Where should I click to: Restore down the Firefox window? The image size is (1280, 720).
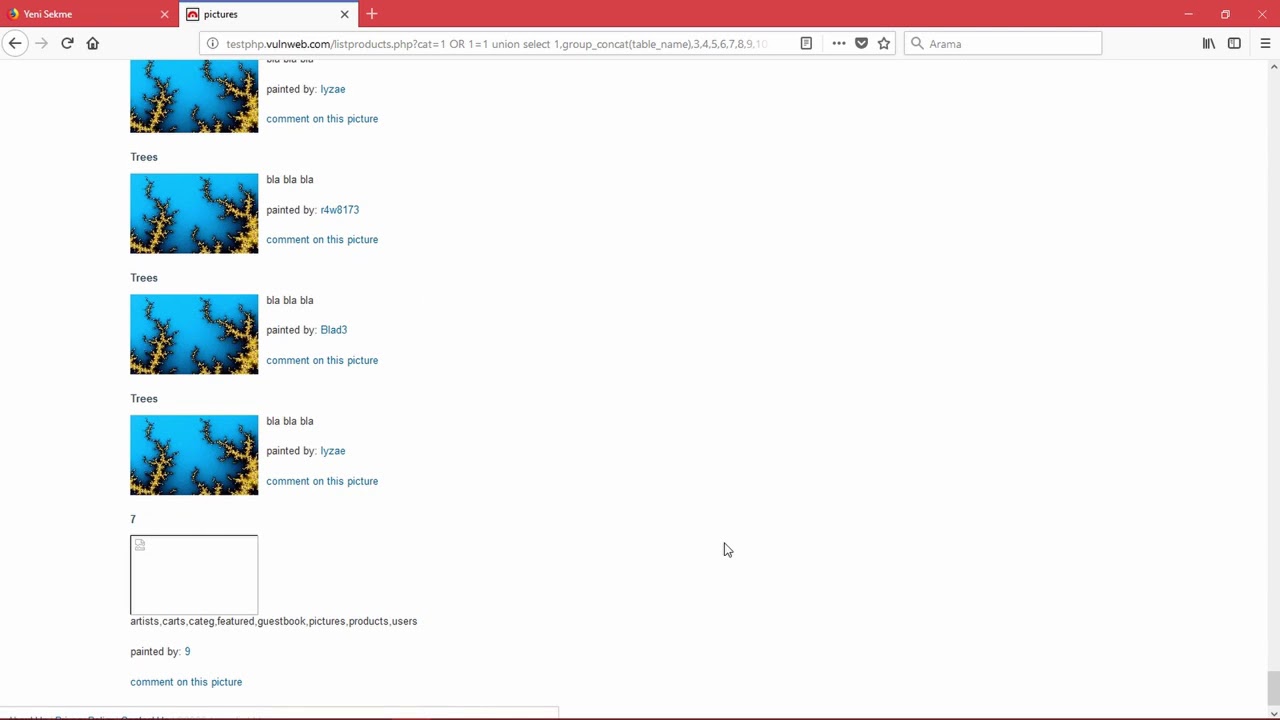click(x=1225, y=14)
